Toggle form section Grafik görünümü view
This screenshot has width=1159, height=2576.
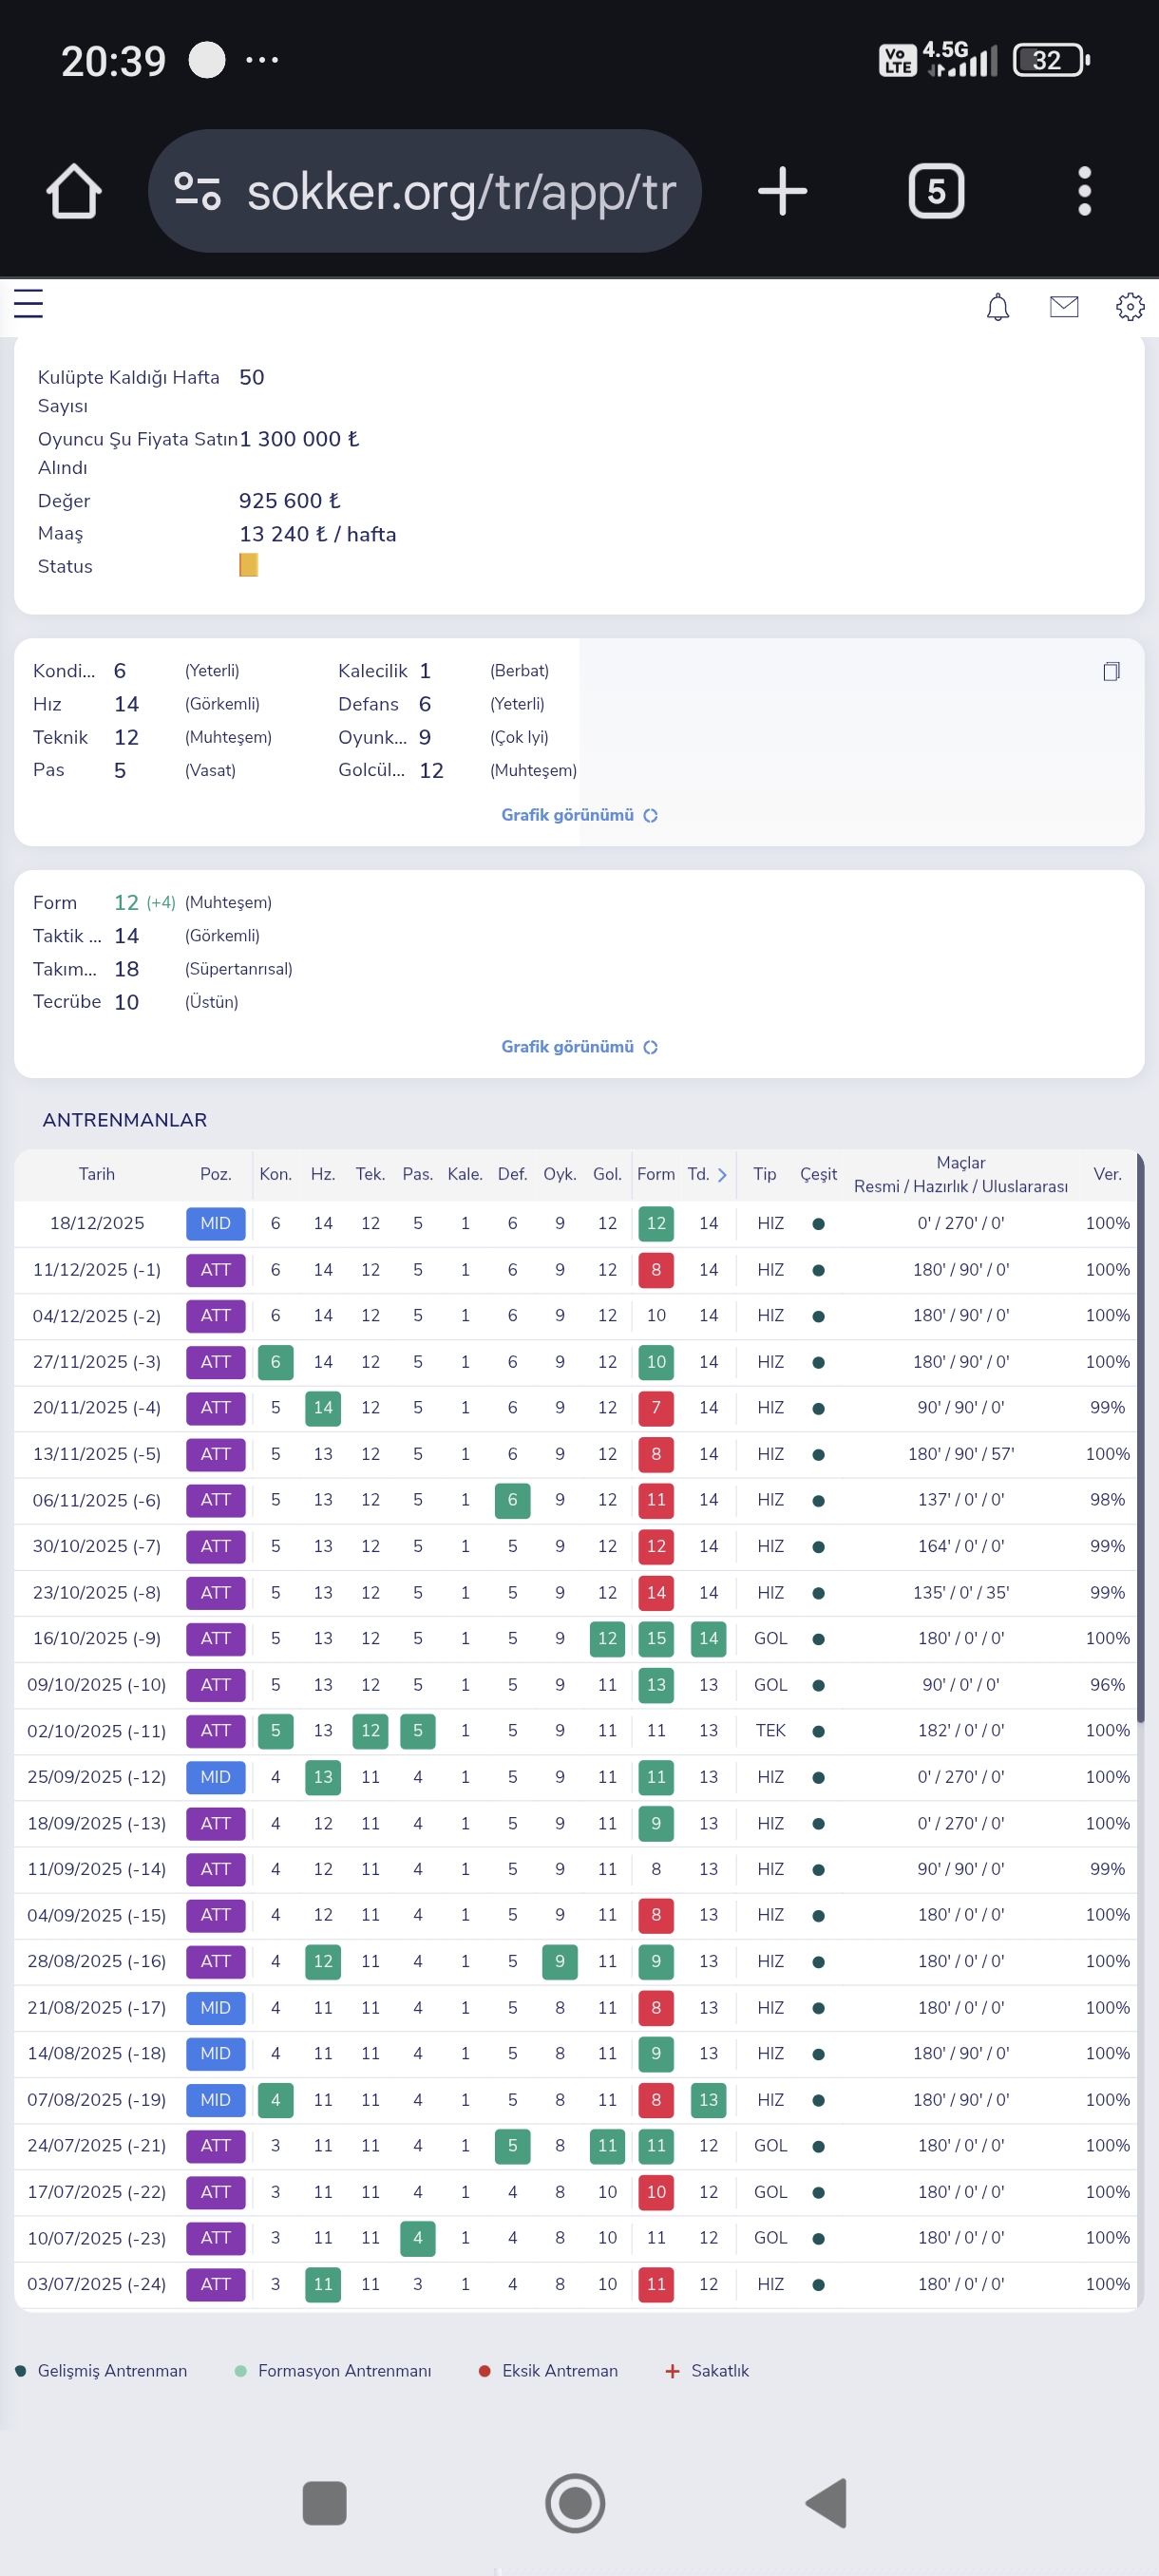tap(579, 1047)
